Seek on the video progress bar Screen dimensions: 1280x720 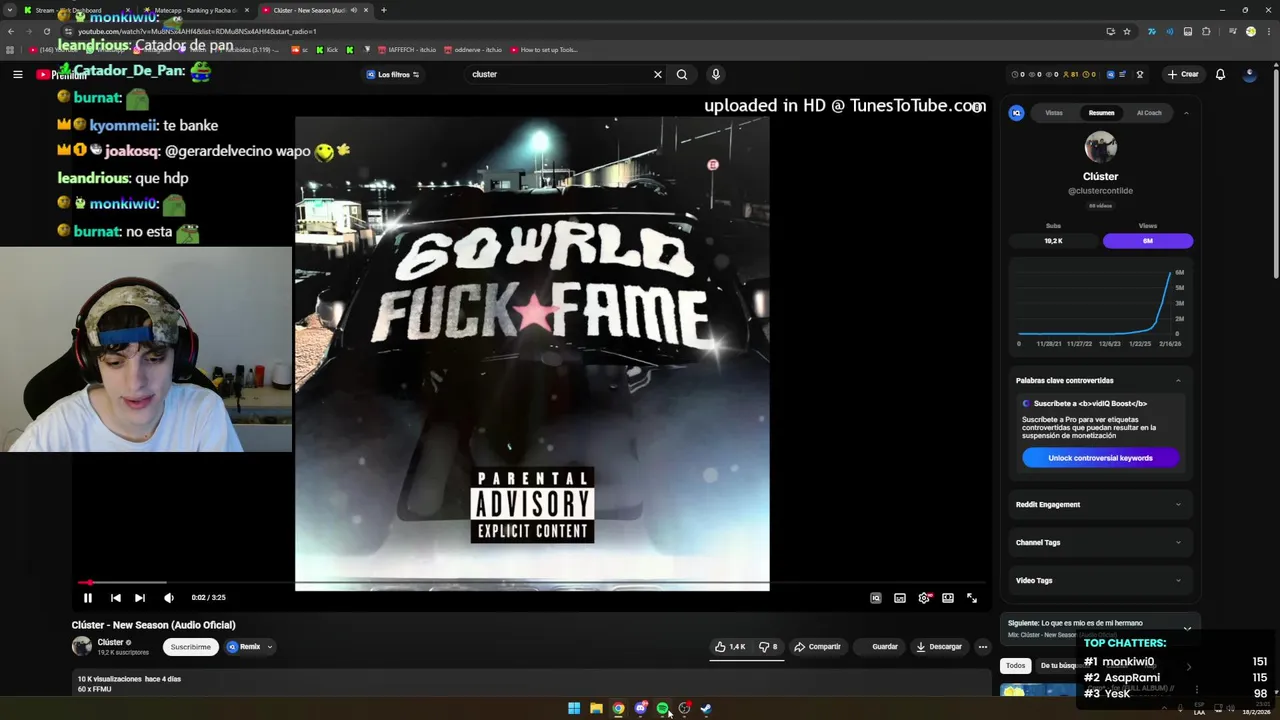[x=532, y=582]
